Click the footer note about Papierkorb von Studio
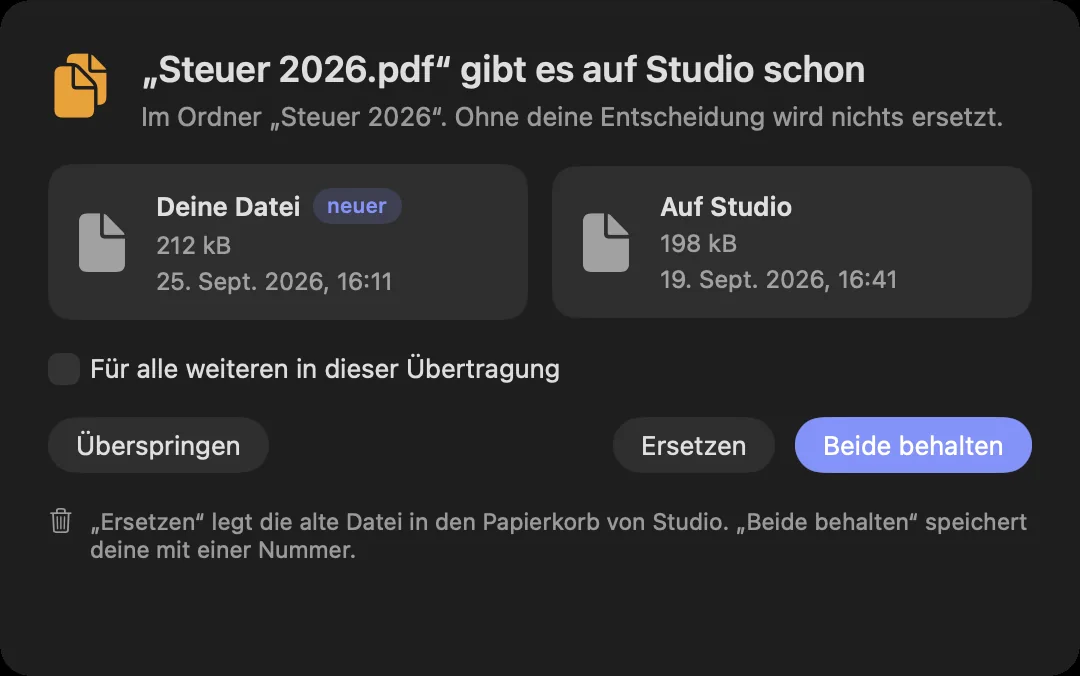The image size is (1080, 676). tap(558, 535)
